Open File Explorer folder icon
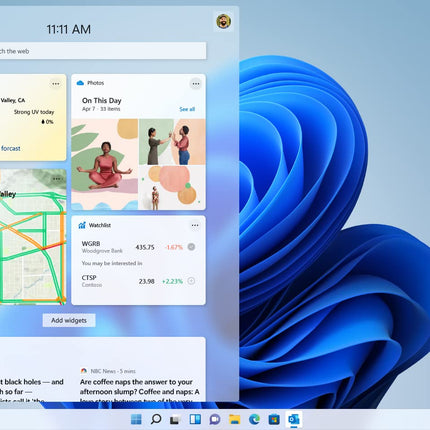 234,419
